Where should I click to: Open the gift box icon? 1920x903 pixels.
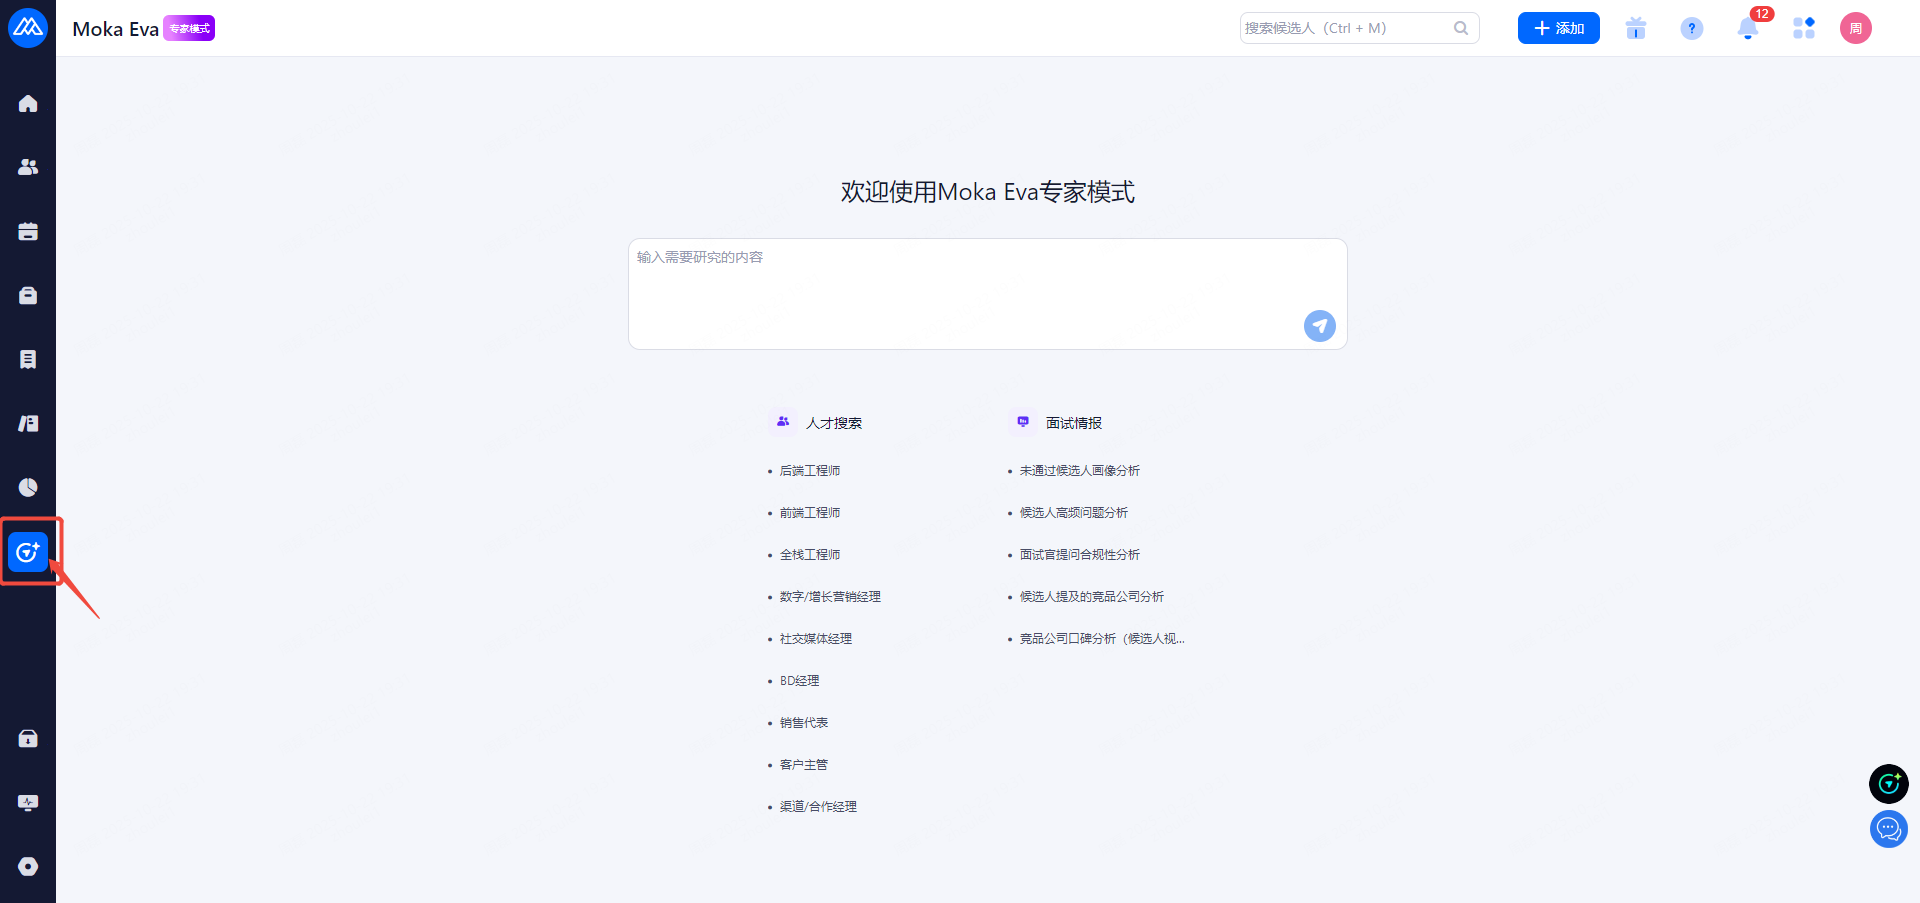tap(1636, 29)
